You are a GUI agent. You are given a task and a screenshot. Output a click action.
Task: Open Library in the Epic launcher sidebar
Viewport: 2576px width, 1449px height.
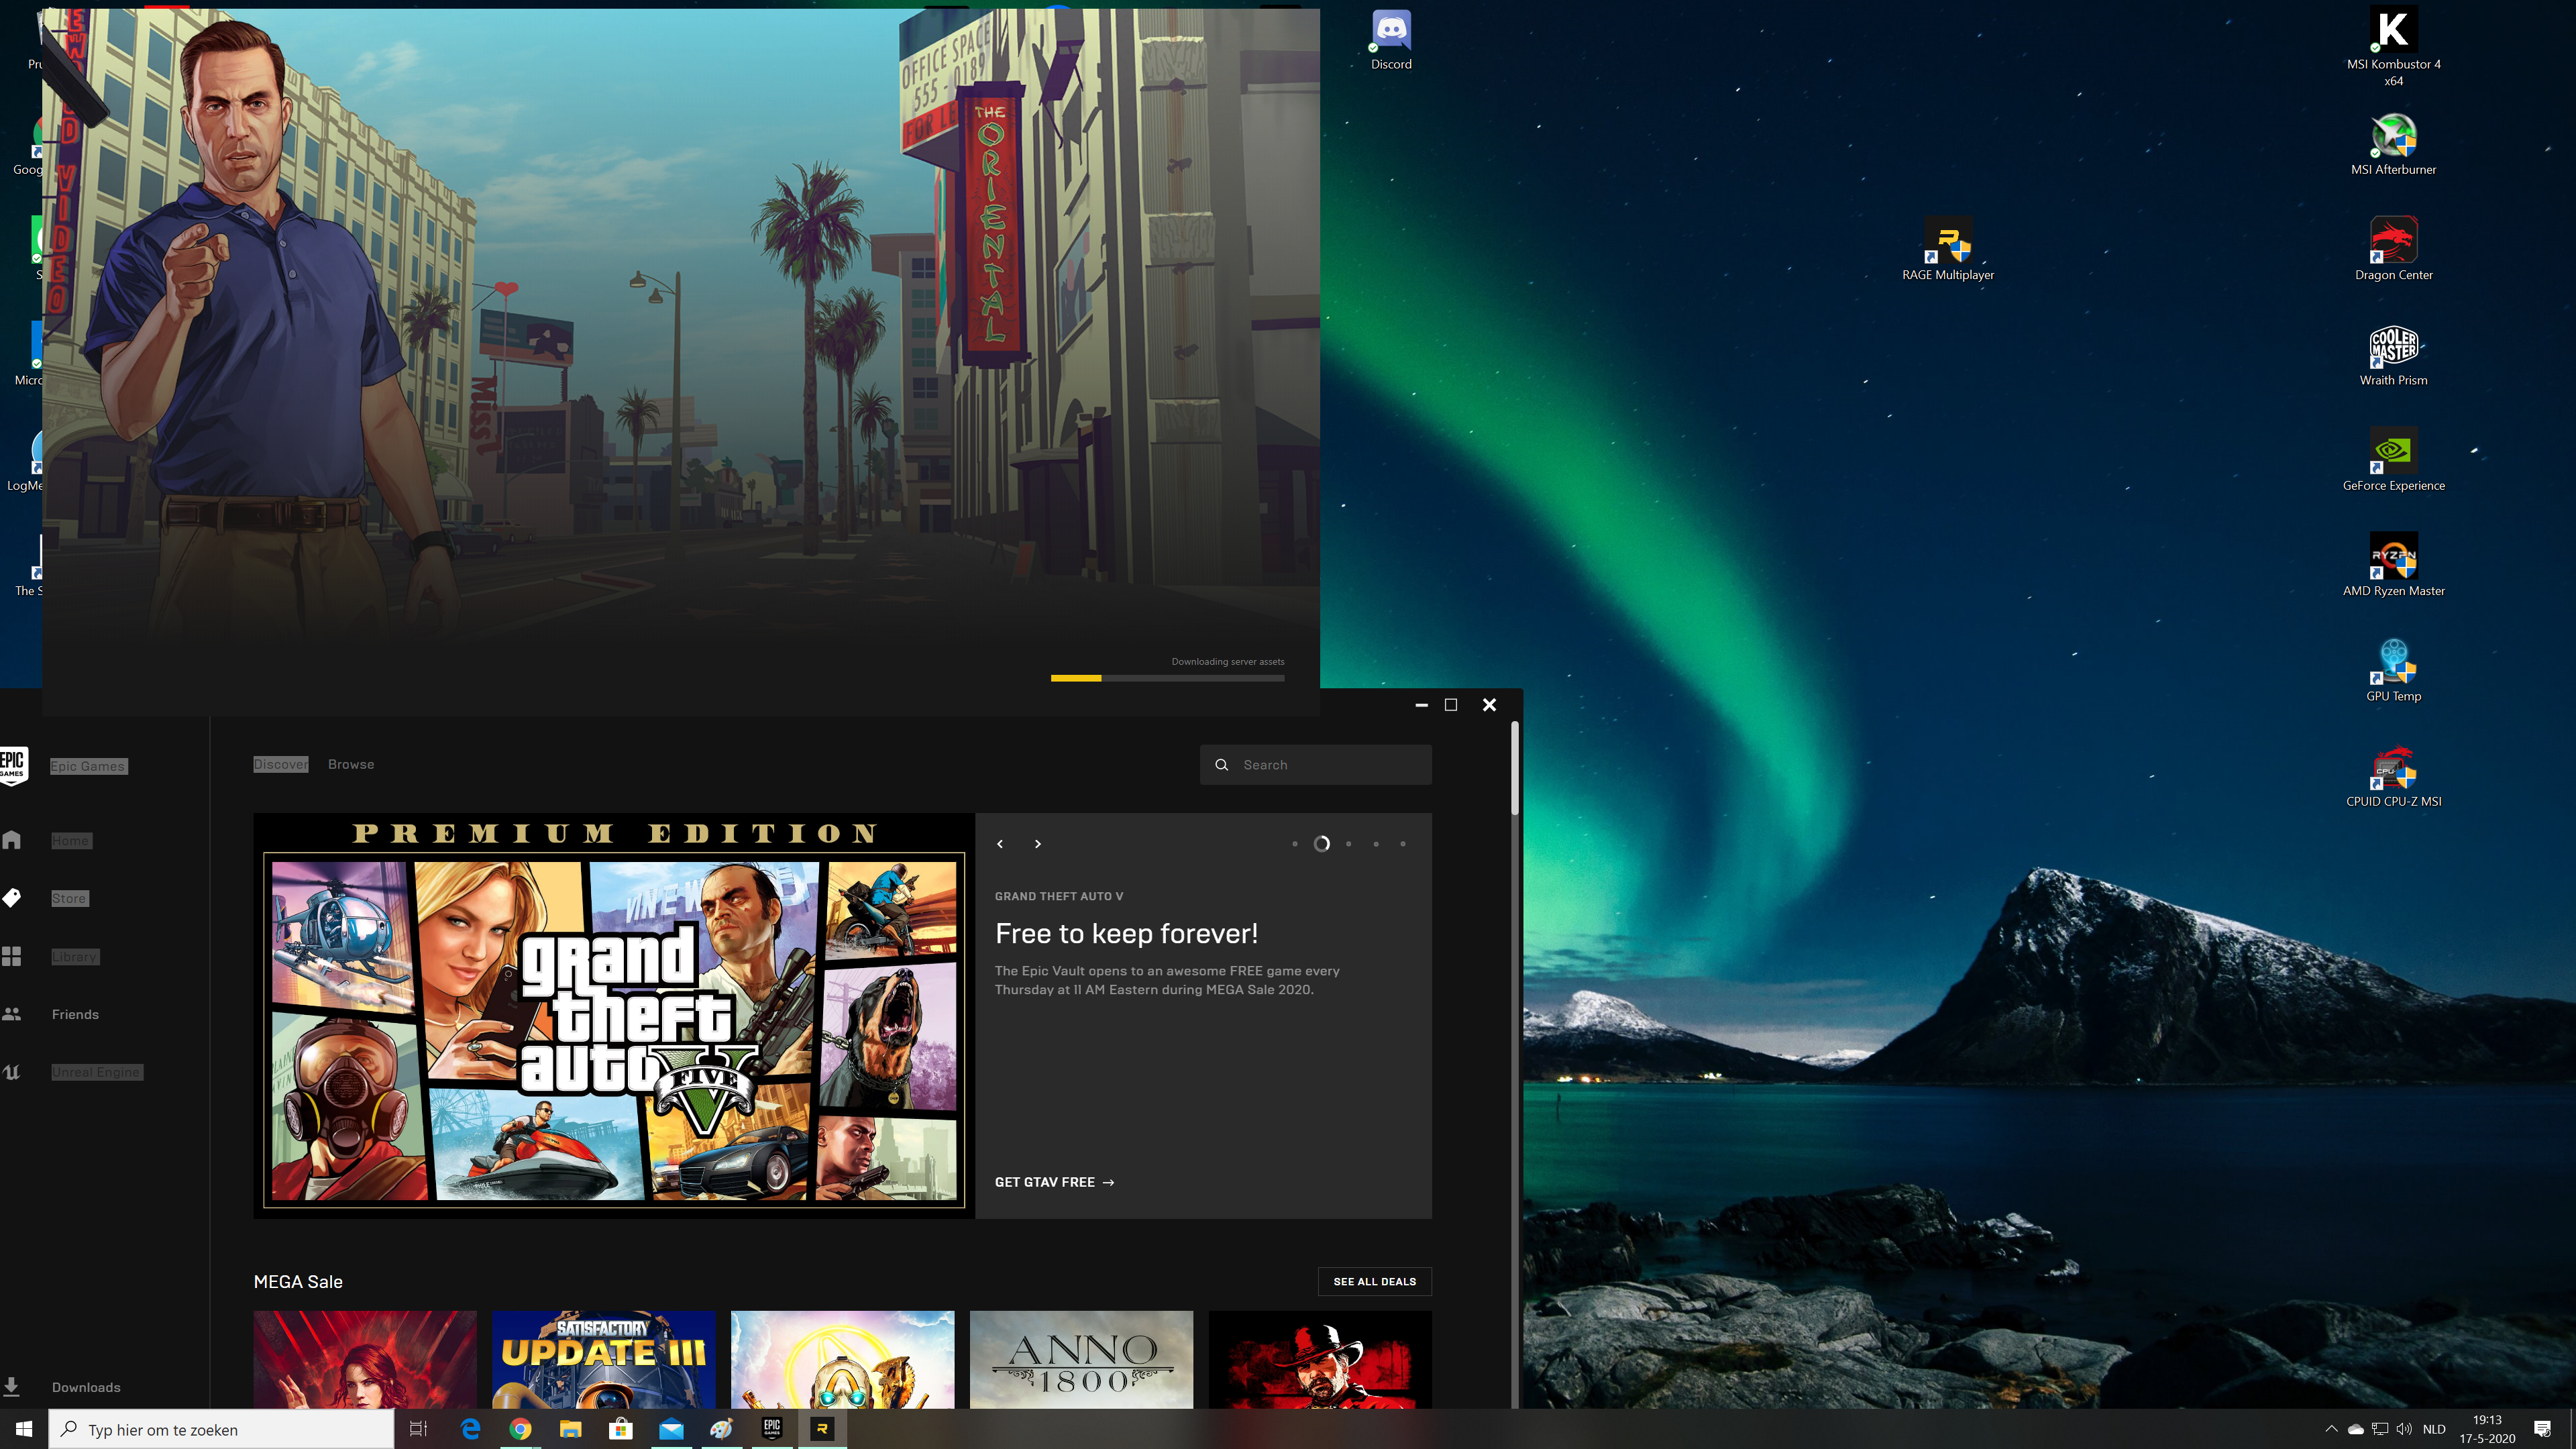(x=75, y=956)
